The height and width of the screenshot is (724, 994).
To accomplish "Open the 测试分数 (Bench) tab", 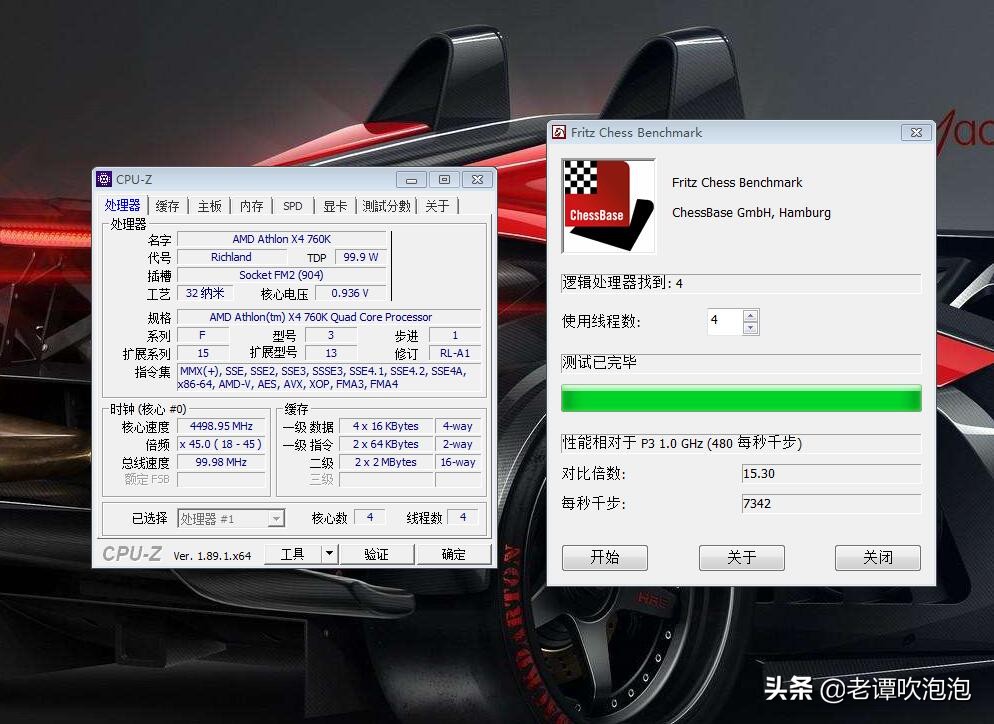I will (x=387, y=205).
